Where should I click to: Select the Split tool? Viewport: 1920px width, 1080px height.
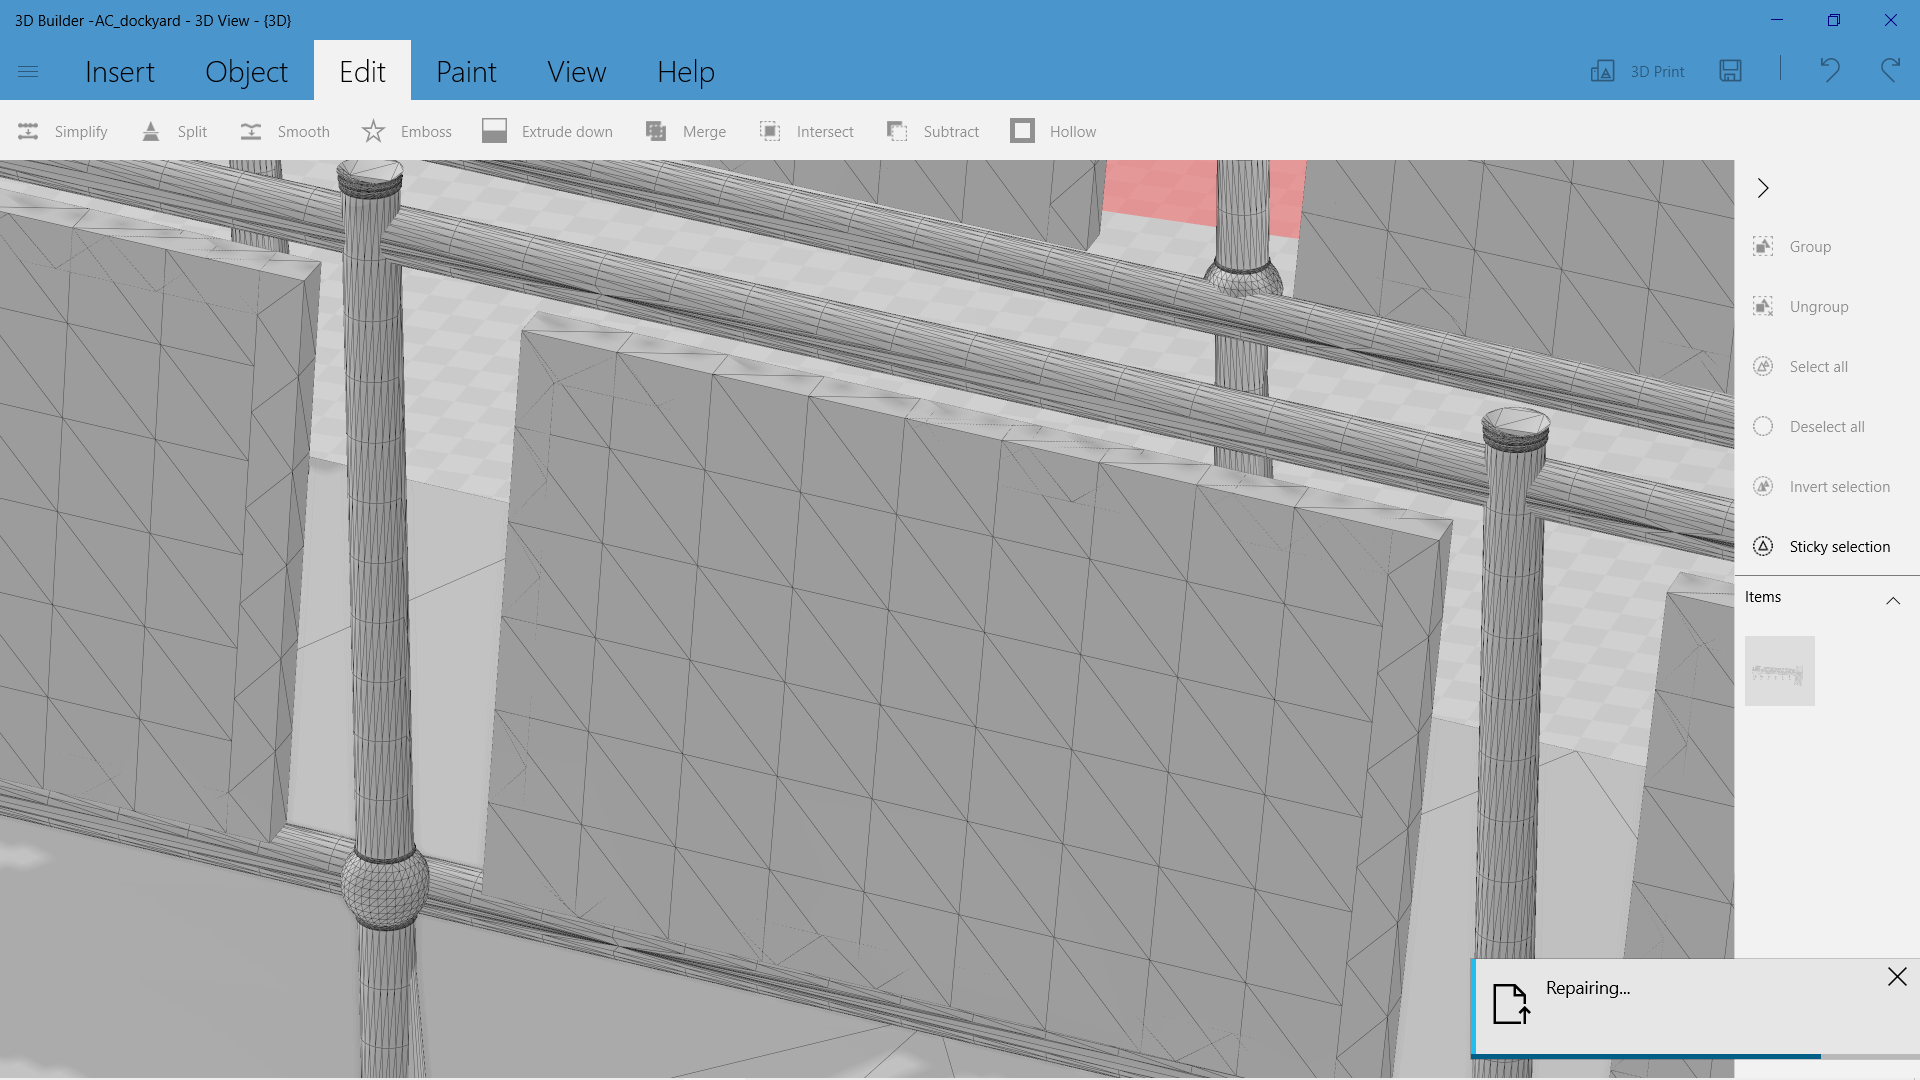click(175, 131)
